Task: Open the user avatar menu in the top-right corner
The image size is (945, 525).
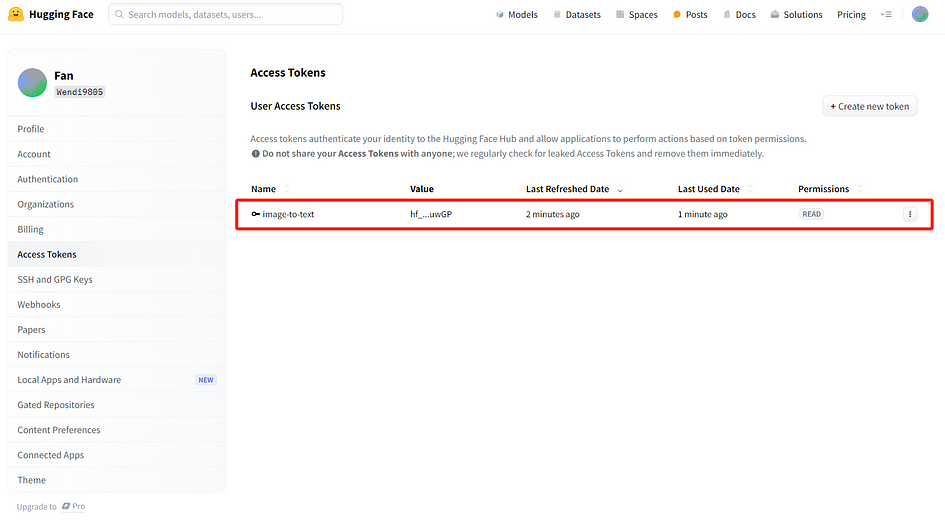Action: (x=920, y=14)
